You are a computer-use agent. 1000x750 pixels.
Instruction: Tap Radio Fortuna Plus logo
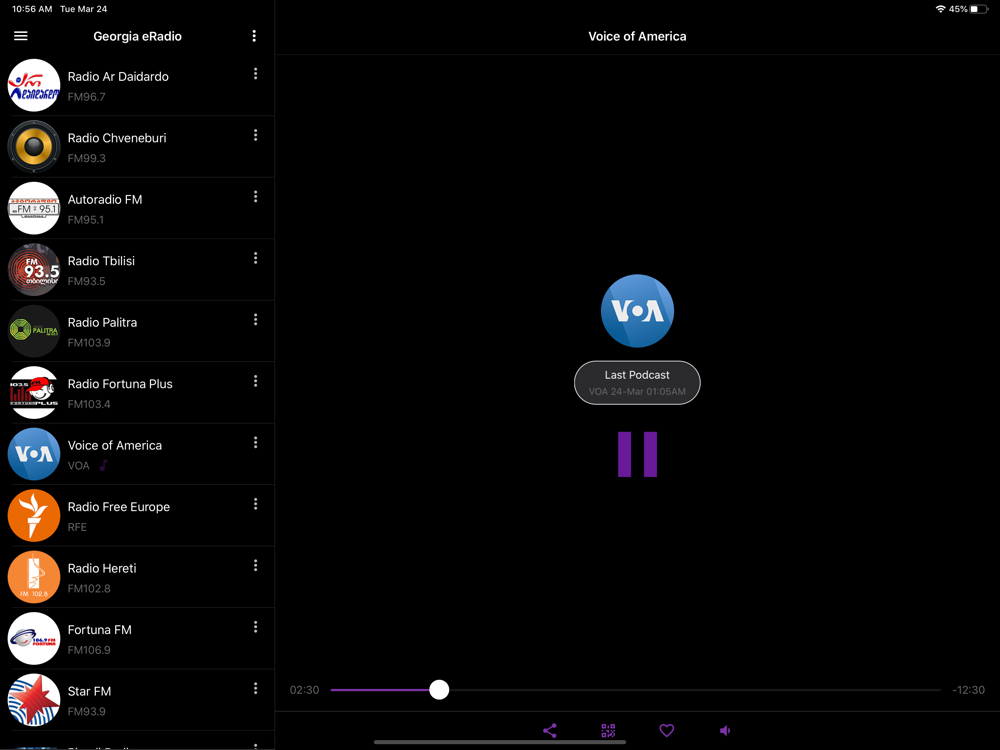coord(34,392)
